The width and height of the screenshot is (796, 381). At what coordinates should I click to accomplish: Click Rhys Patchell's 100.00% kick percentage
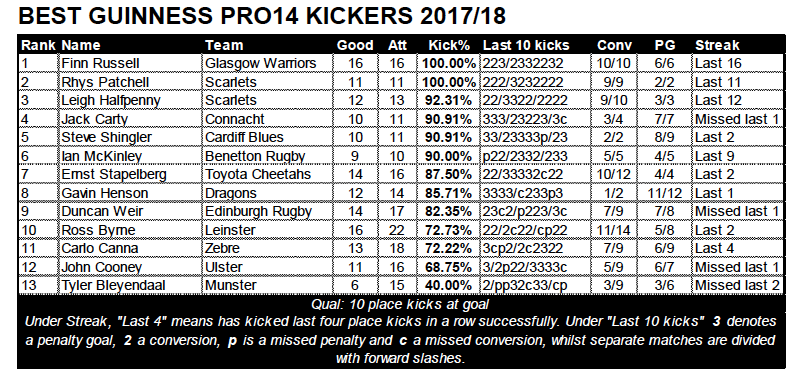coord(451,82)
